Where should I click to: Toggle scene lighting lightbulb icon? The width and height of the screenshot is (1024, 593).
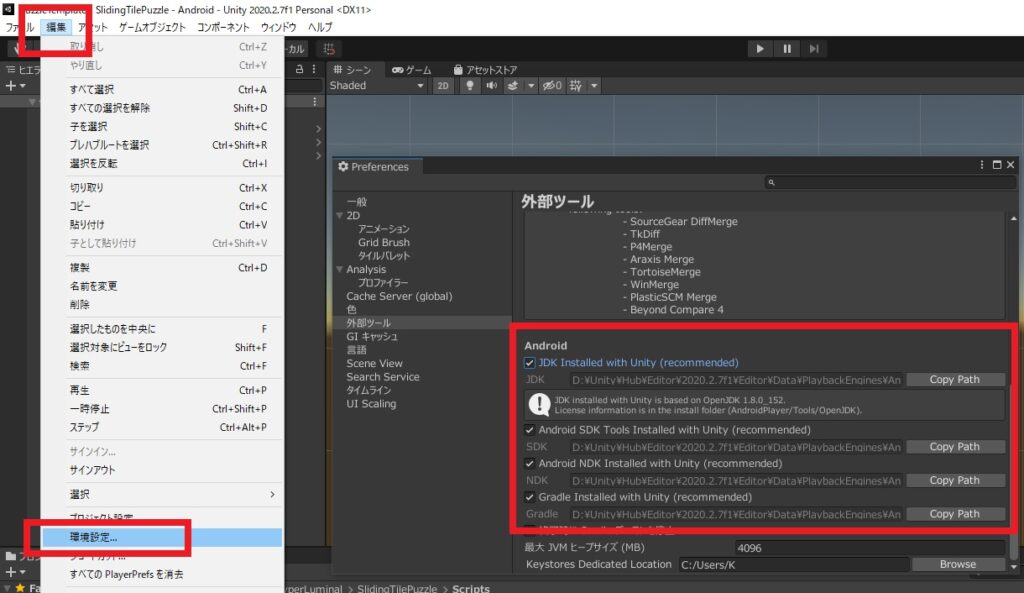pyautogui.click(x=469, y=86)
